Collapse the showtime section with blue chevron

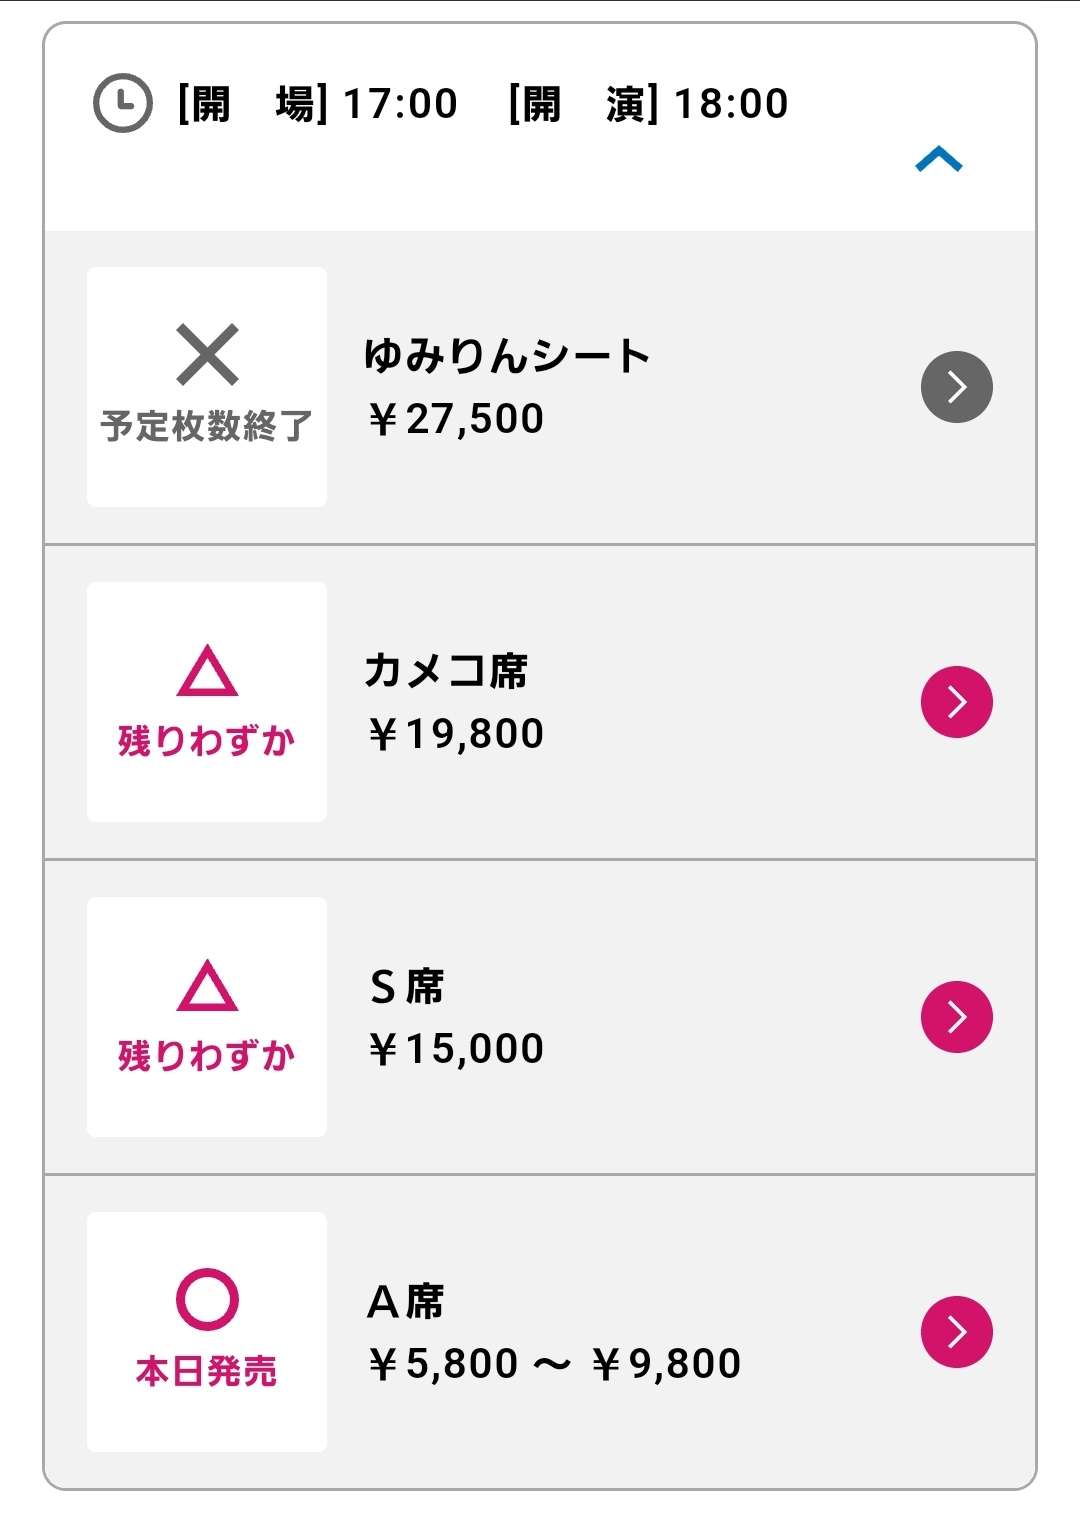point(938,160)
